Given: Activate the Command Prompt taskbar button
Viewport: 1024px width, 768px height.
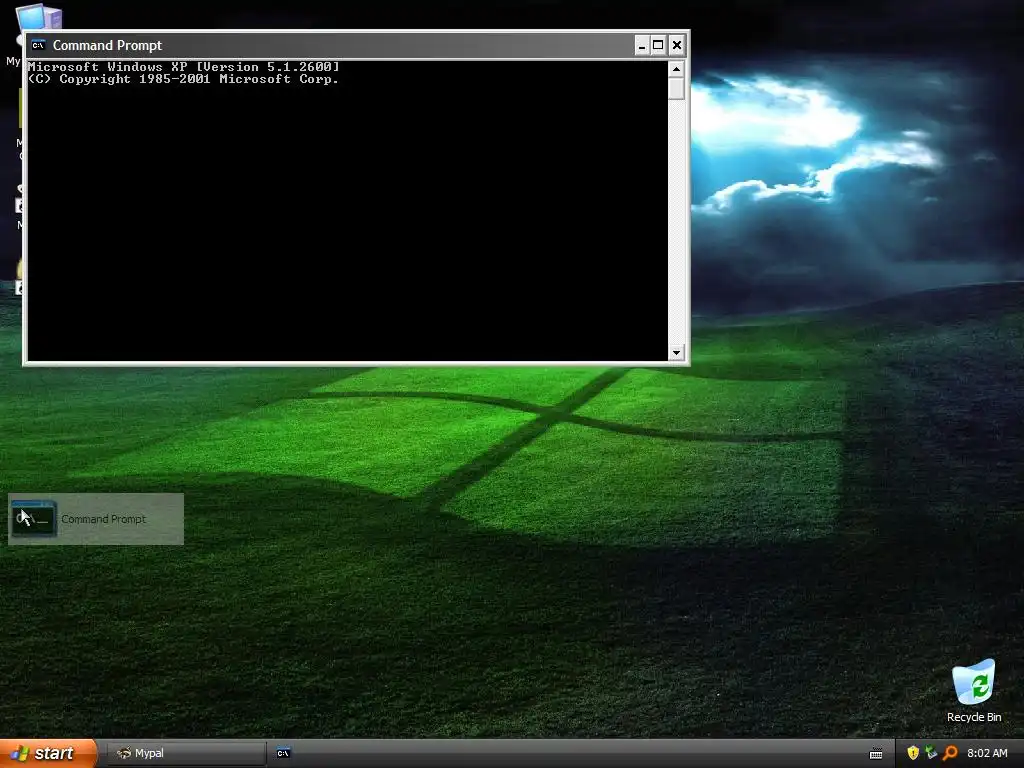Looking at the screenshot, I should (x=283, y=753).
